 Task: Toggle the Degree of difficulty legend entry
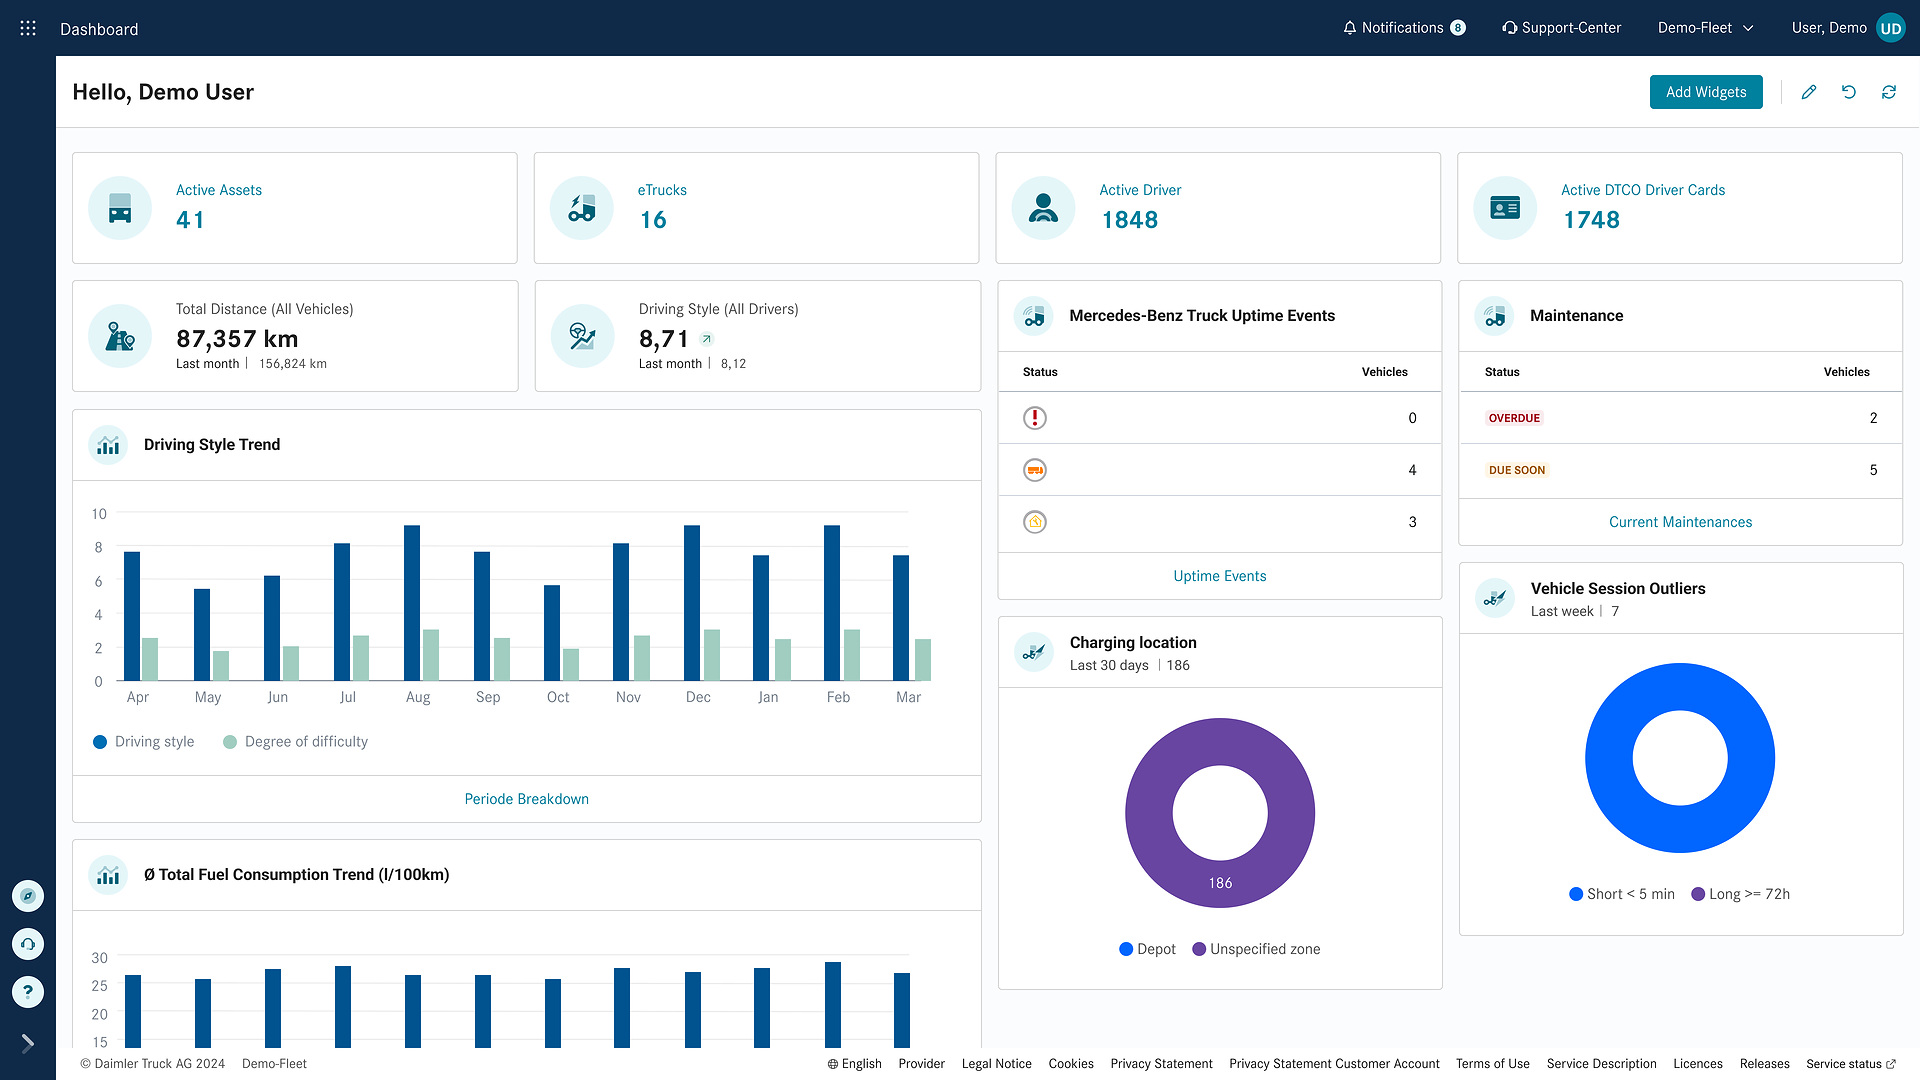tap(296, 742)
